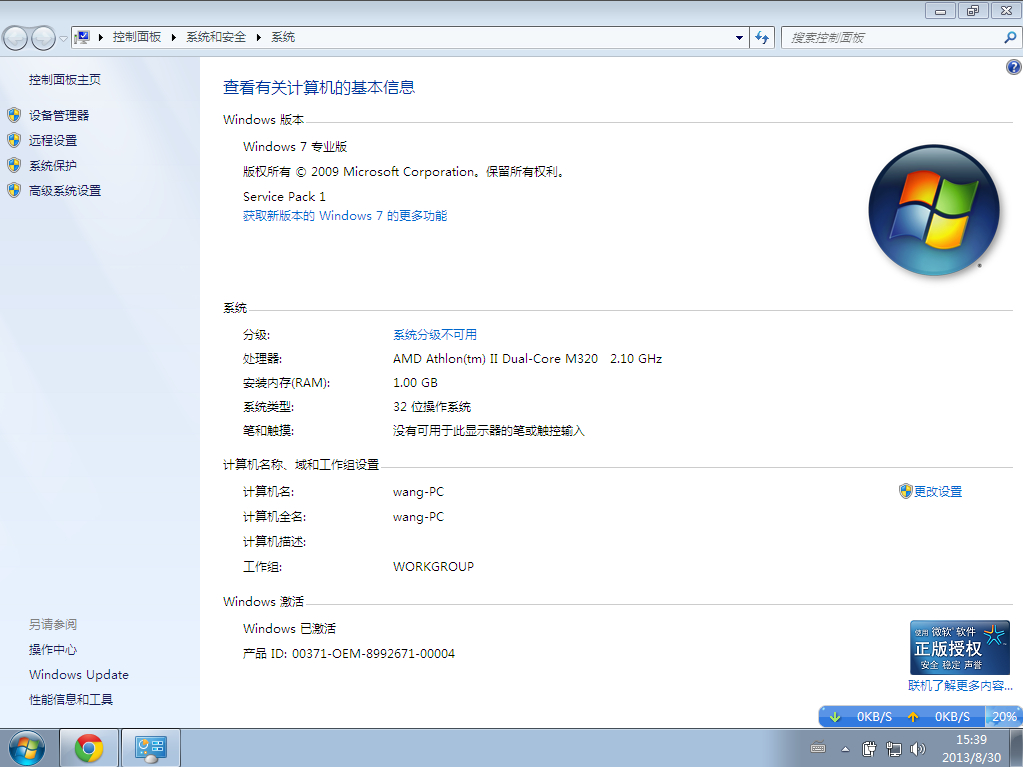Click the network tray icon

tap(894, 749)
